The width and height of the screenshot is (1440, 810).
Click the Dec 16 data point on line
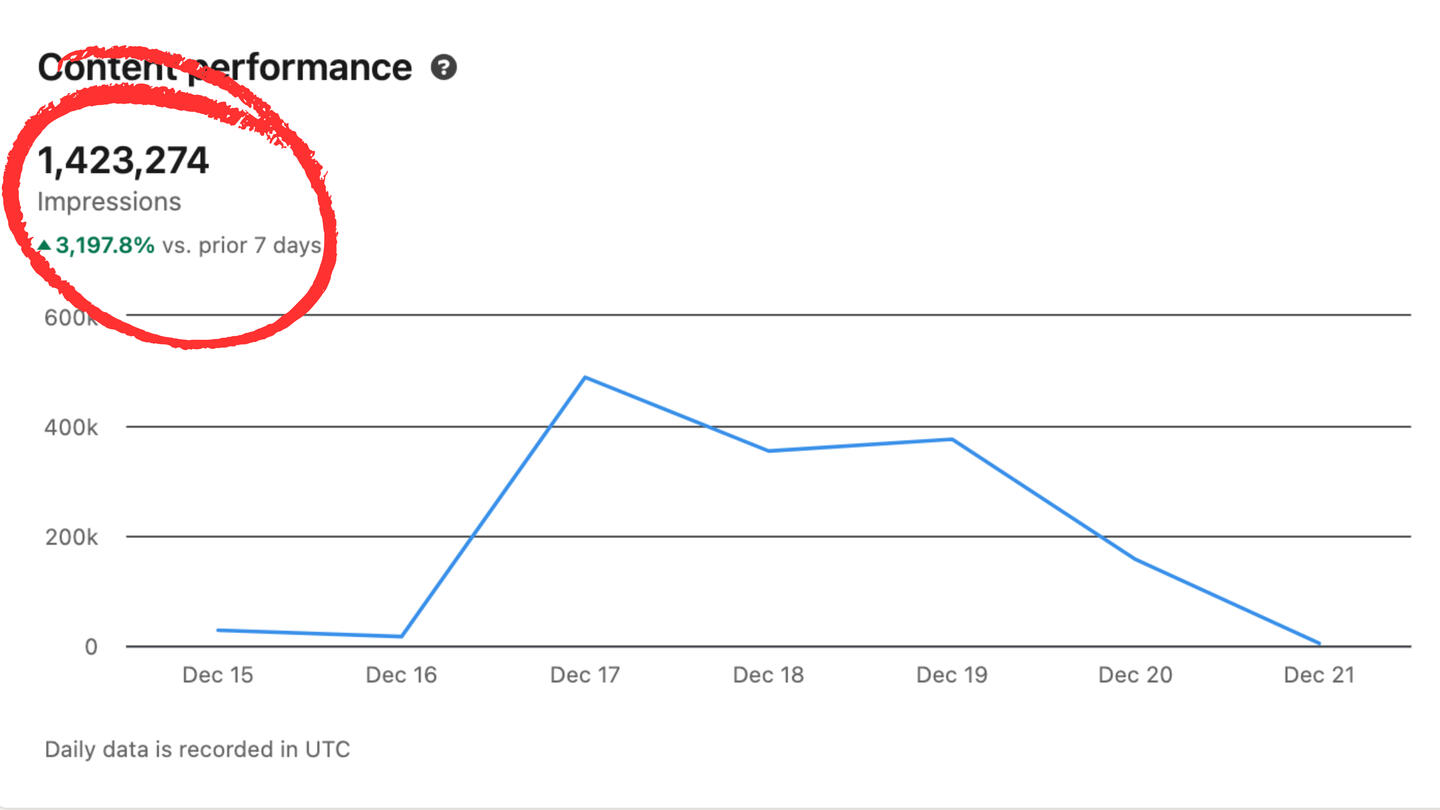click(401, 636)
